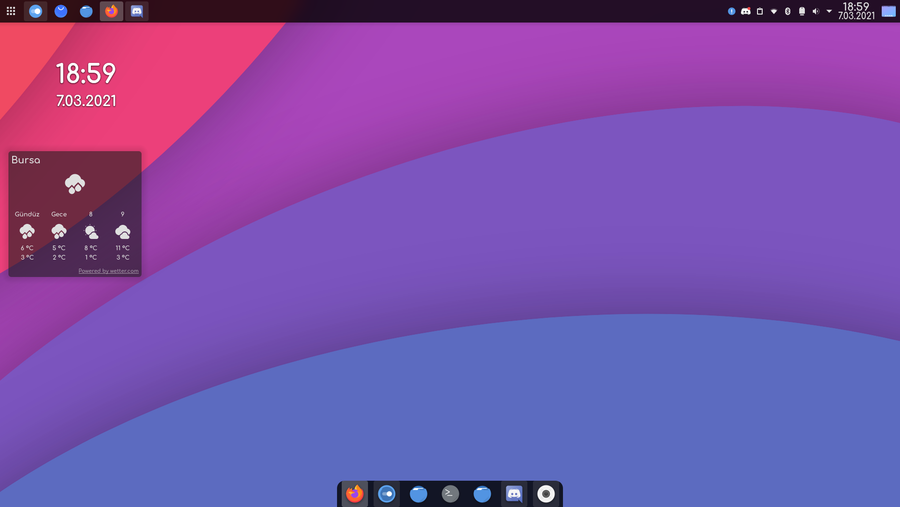The image size is (900, 507).
Task: Click the Bursa city title in weather widget
Action: (26, 160)
